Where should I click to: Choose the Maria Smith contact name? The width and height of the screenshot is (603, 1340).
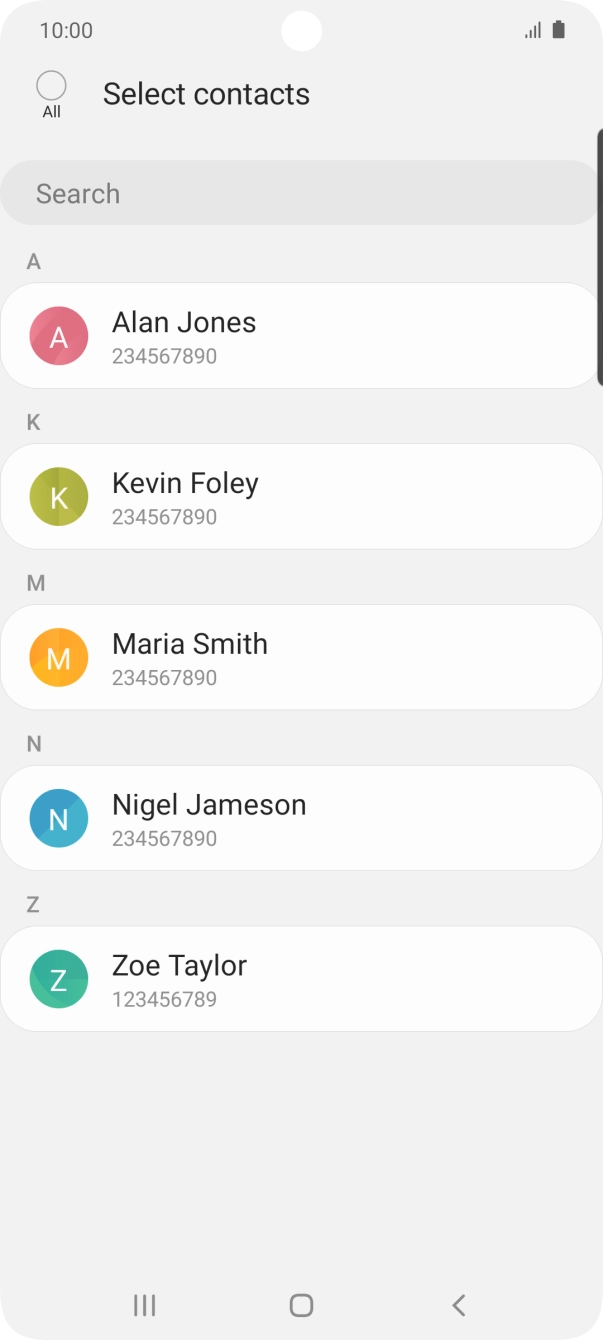coord(190,644)
